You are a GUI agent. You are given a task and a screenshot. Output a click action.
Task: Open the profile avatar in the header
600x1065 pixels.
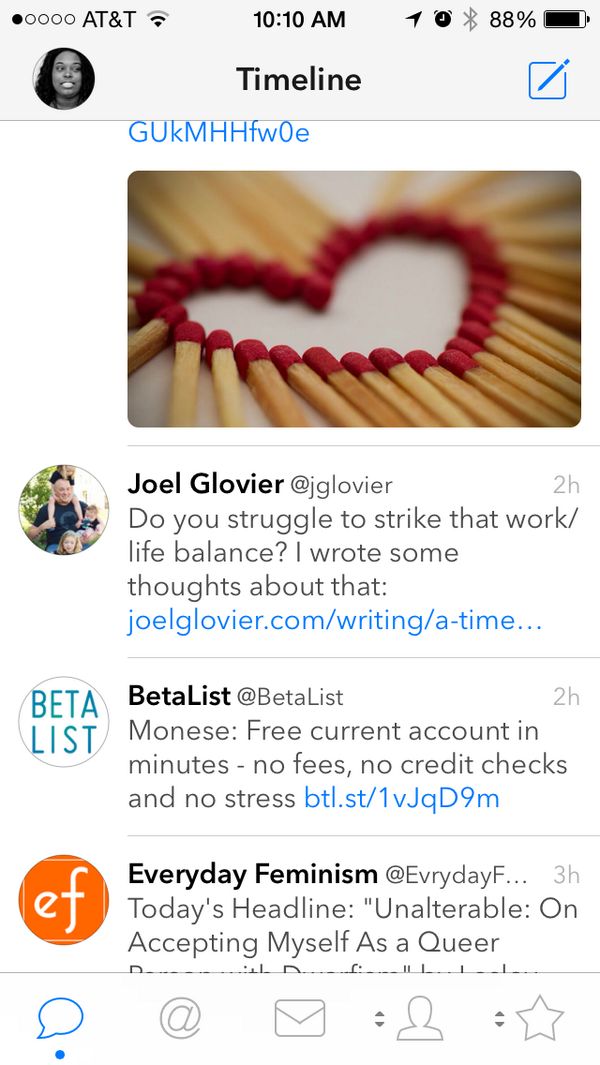[x=64, y=79]
